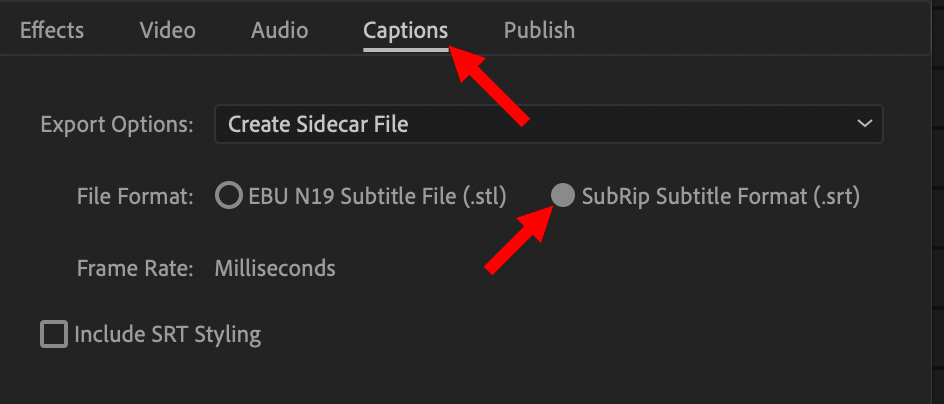Enable the Include SRT Styling checkbox
Screen dimensions: 944x404
click(x=53, y=334)
